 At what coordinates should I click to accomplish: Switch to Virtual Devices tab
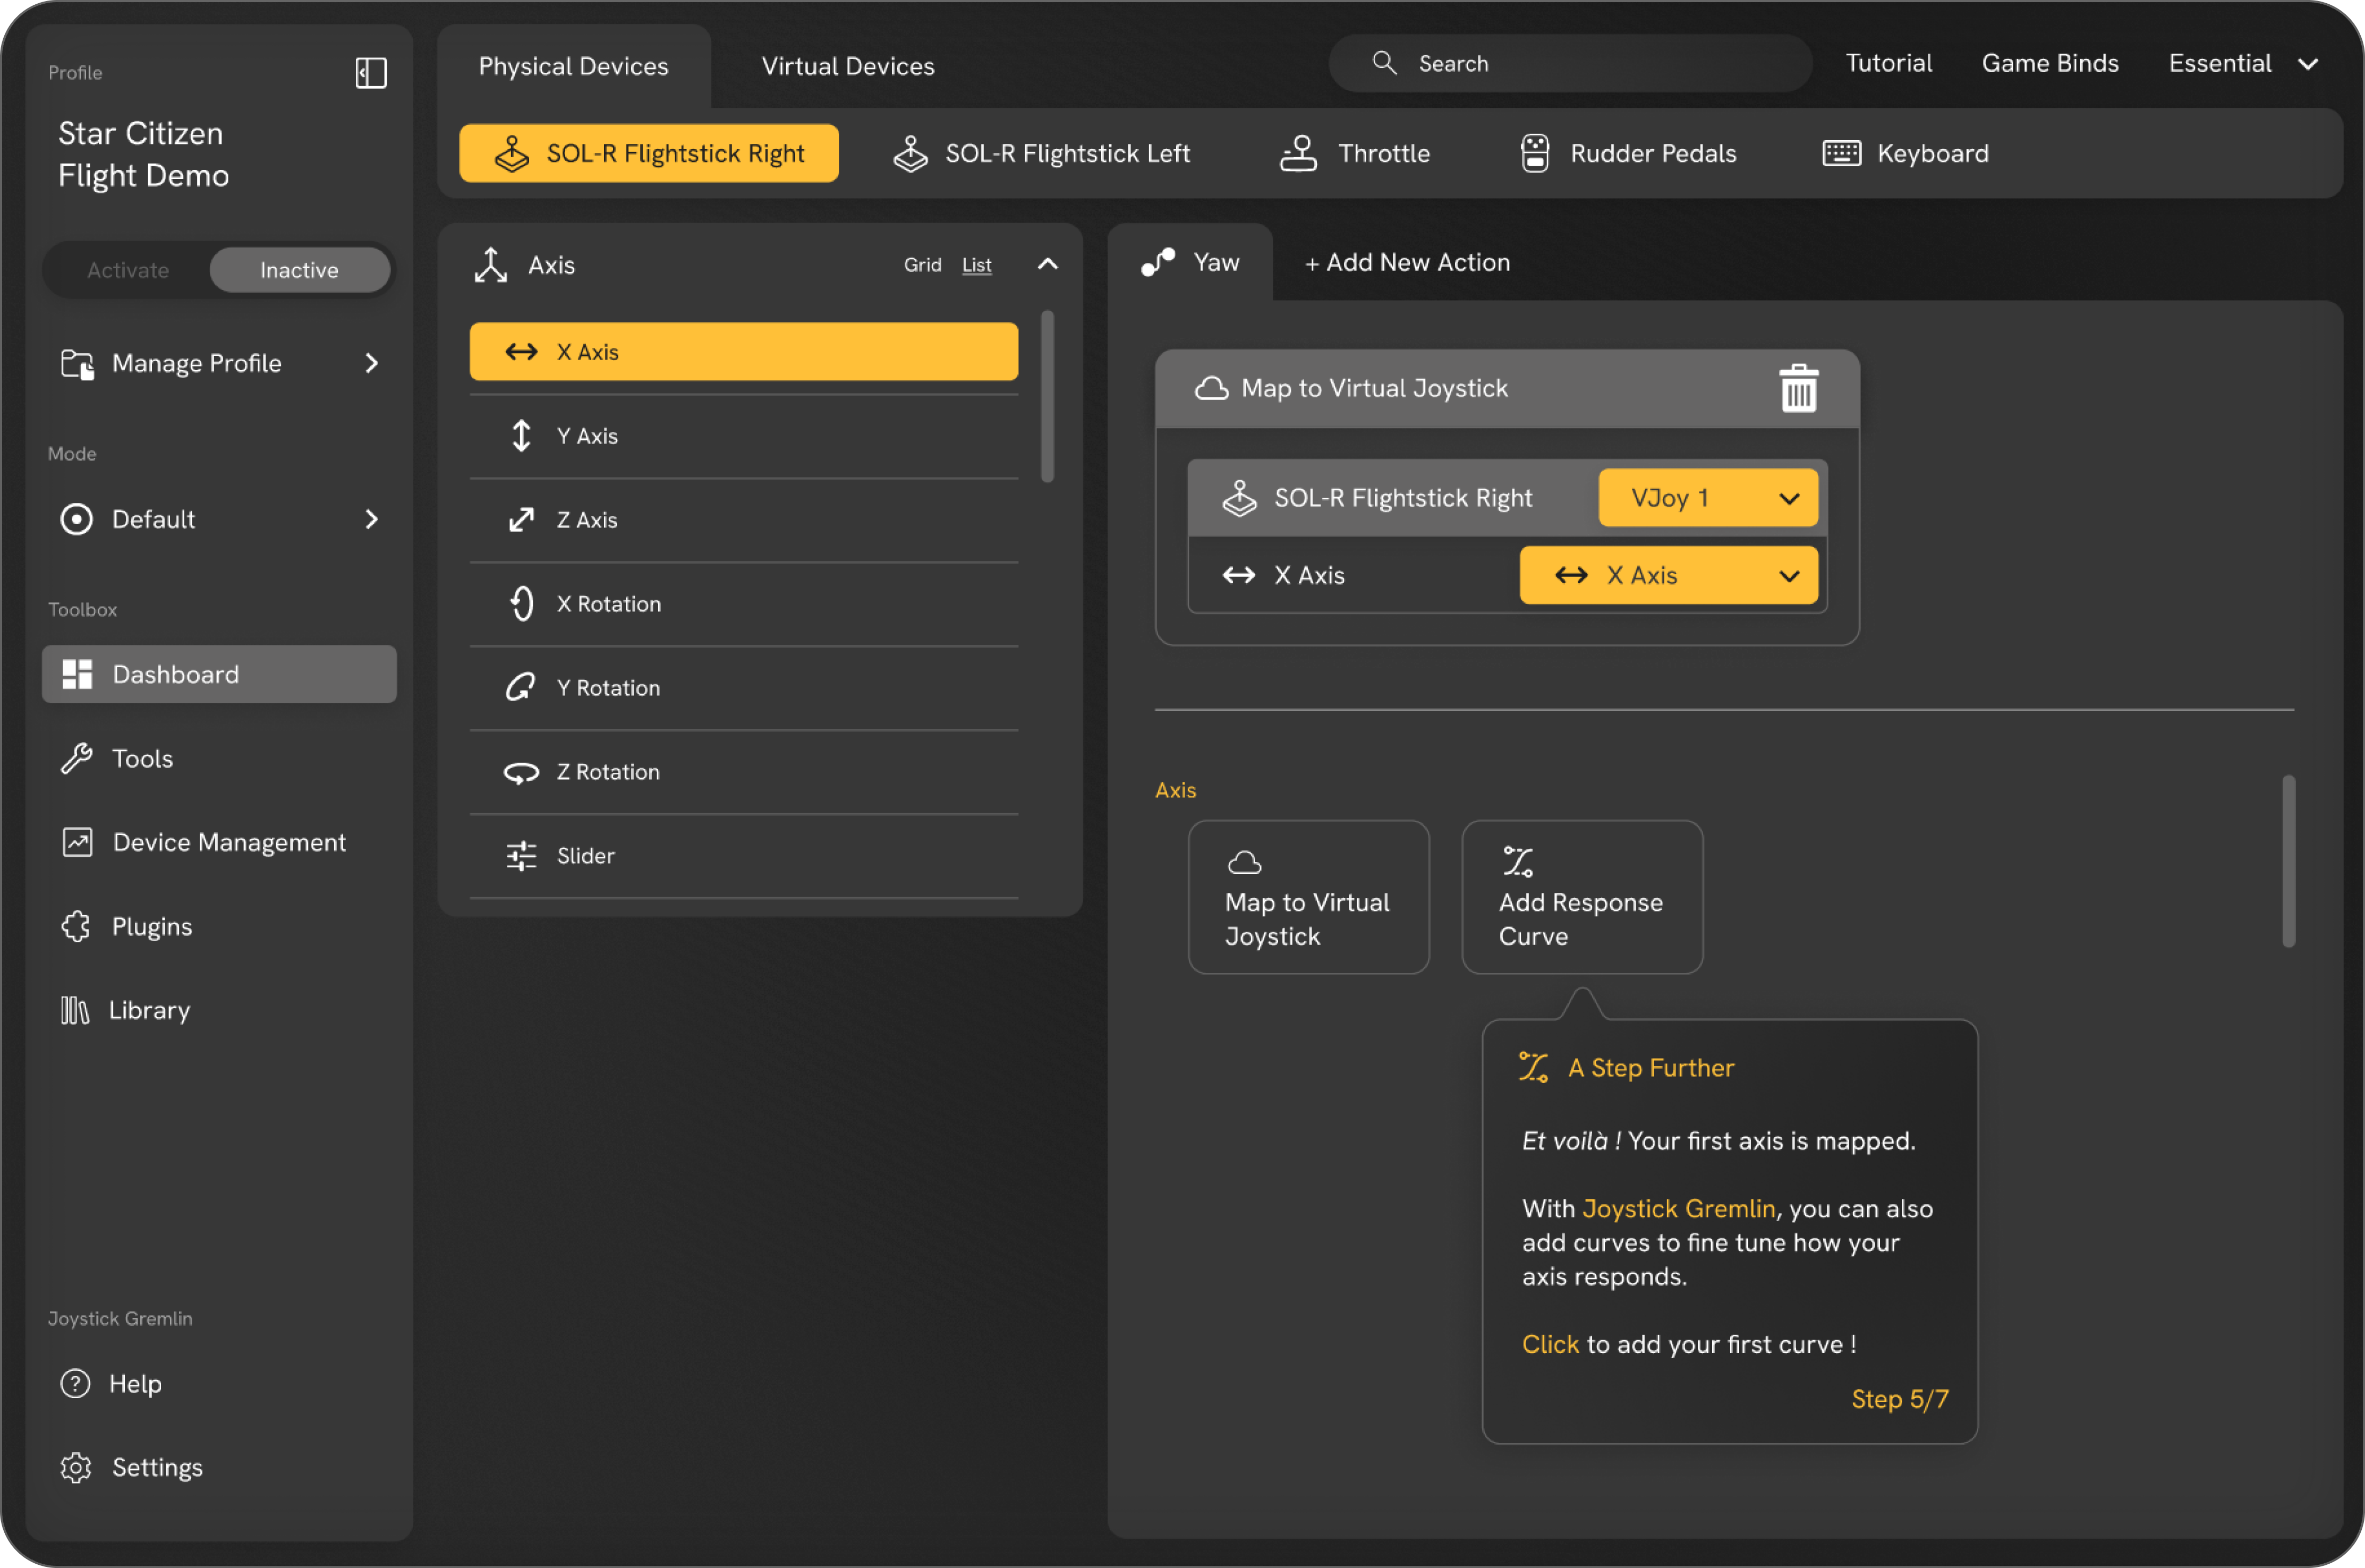click(x=848, y=66)
